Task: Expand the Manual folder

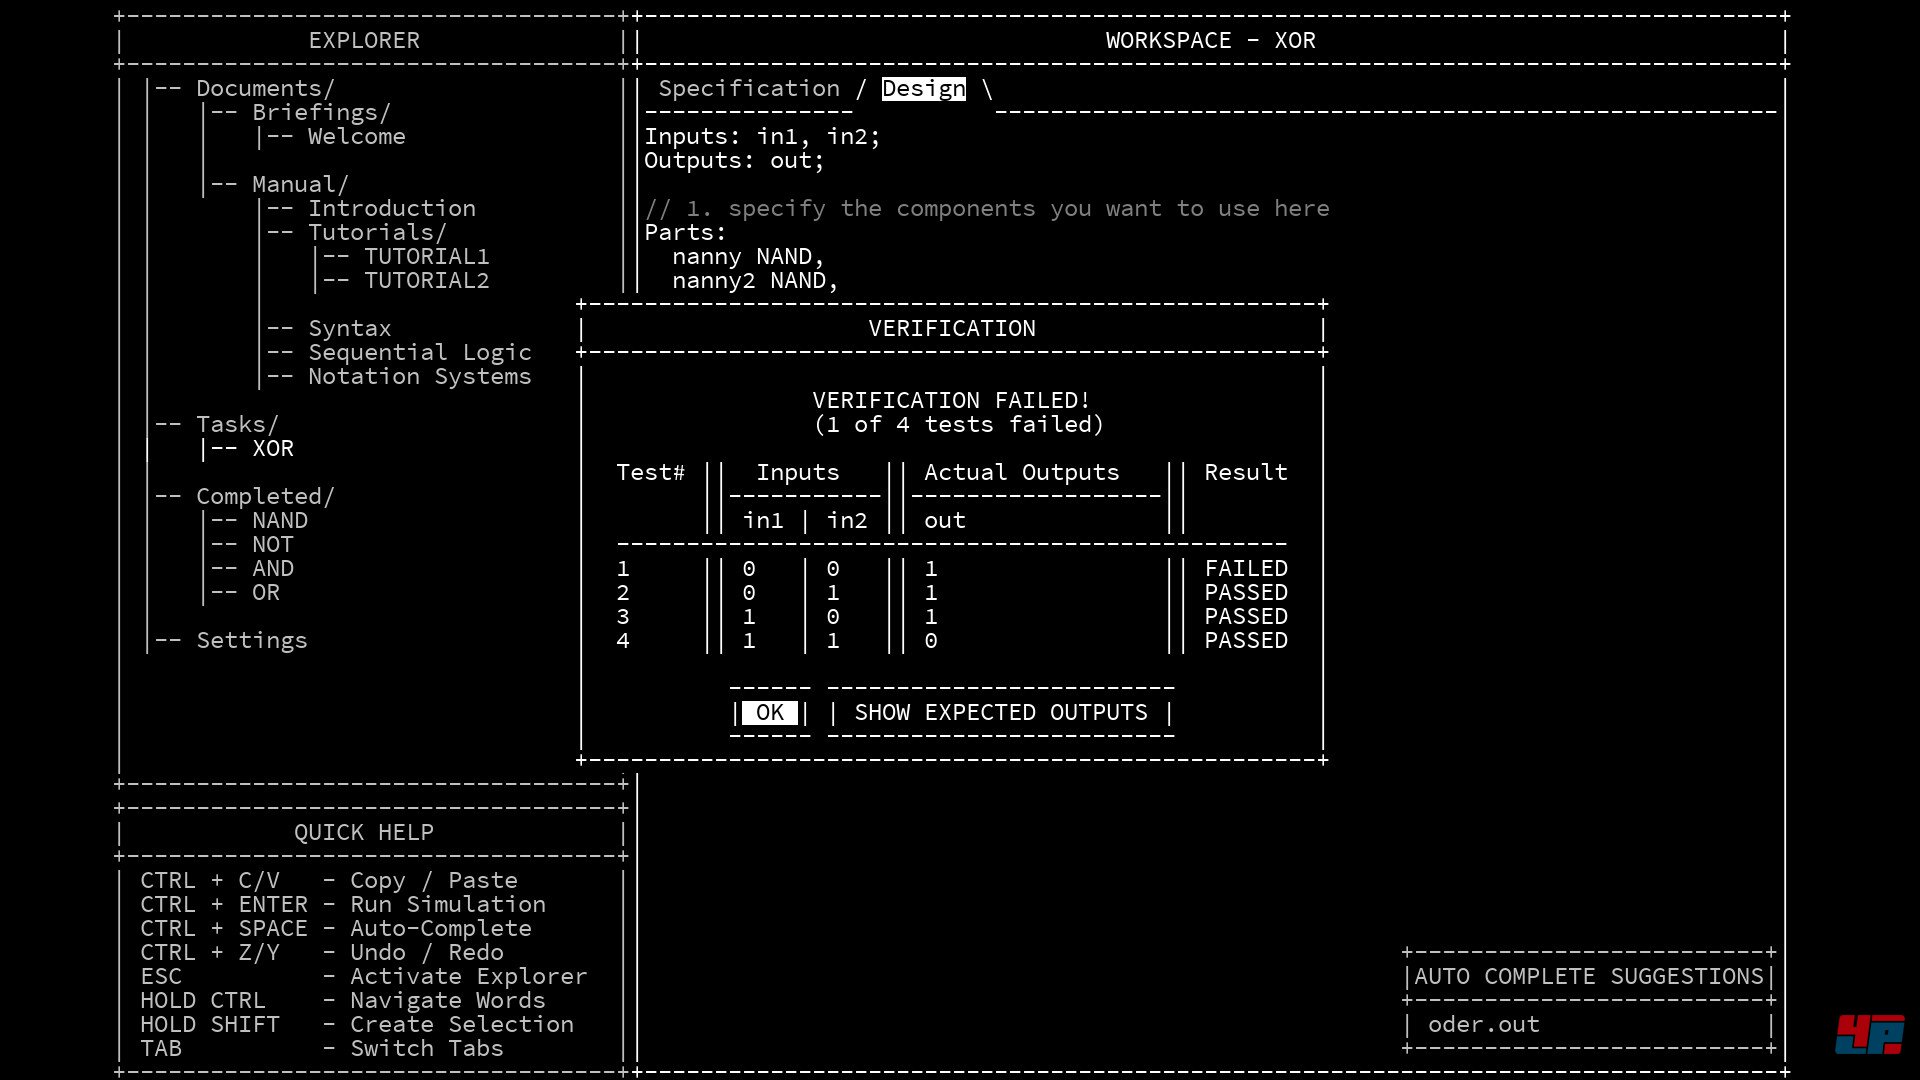Action: (x=299, y=184)
